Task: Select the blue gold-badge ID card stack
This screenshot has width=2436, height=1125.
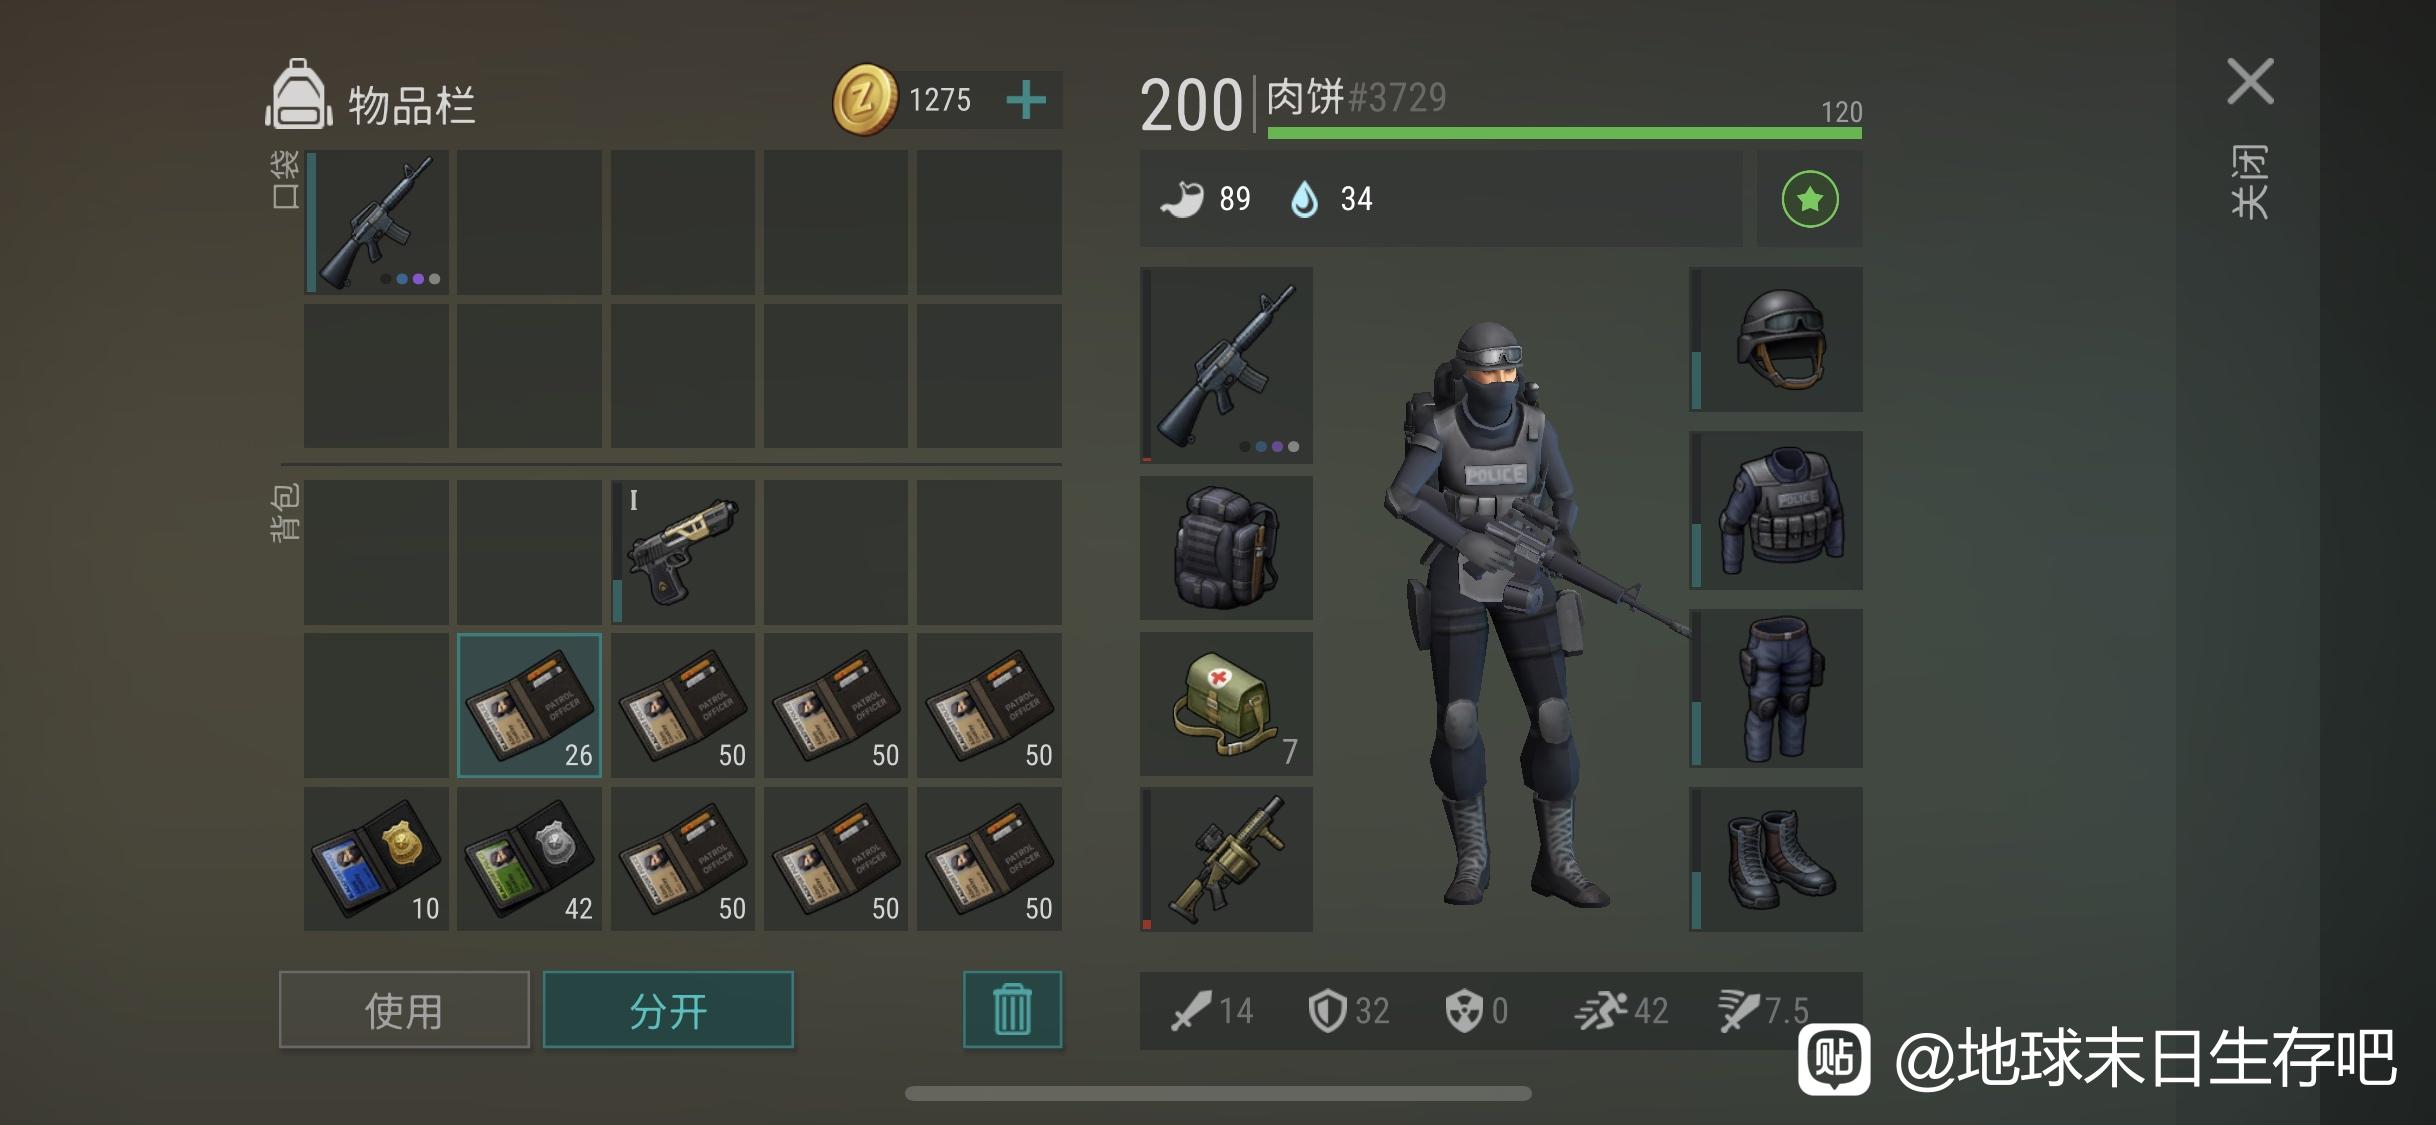Action: coord(377,859)
